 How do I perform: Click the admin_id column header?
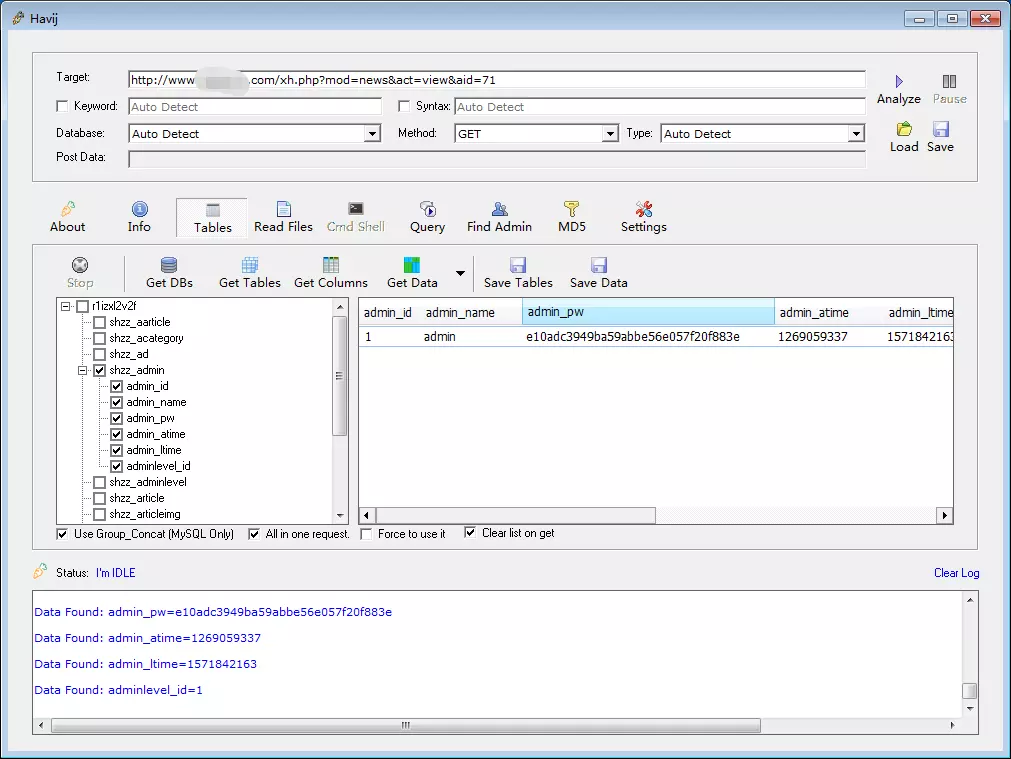tap(388, 313)
